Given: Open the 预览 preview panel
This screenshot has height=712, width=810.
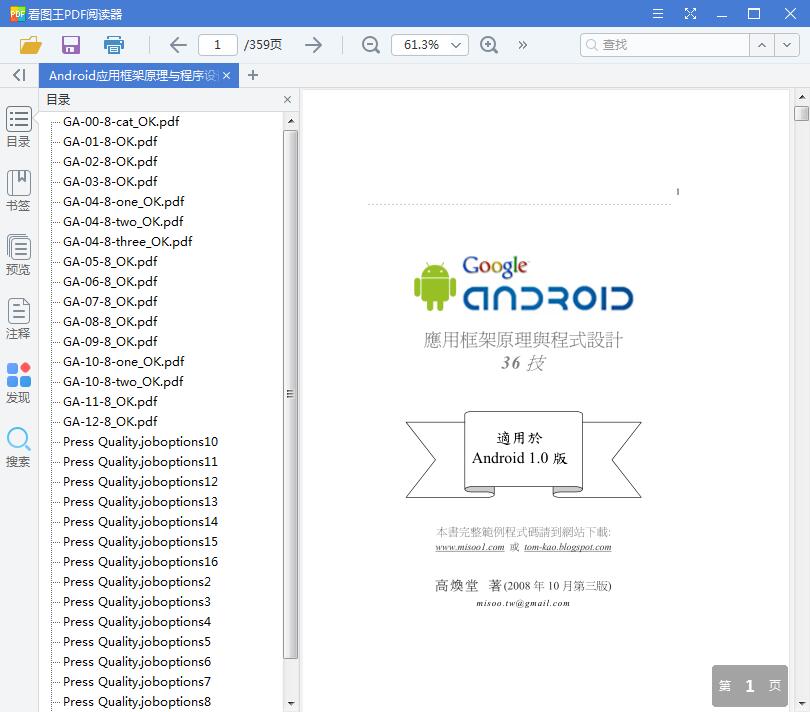Looking at the screenshot, I should (x=18, y=253).
